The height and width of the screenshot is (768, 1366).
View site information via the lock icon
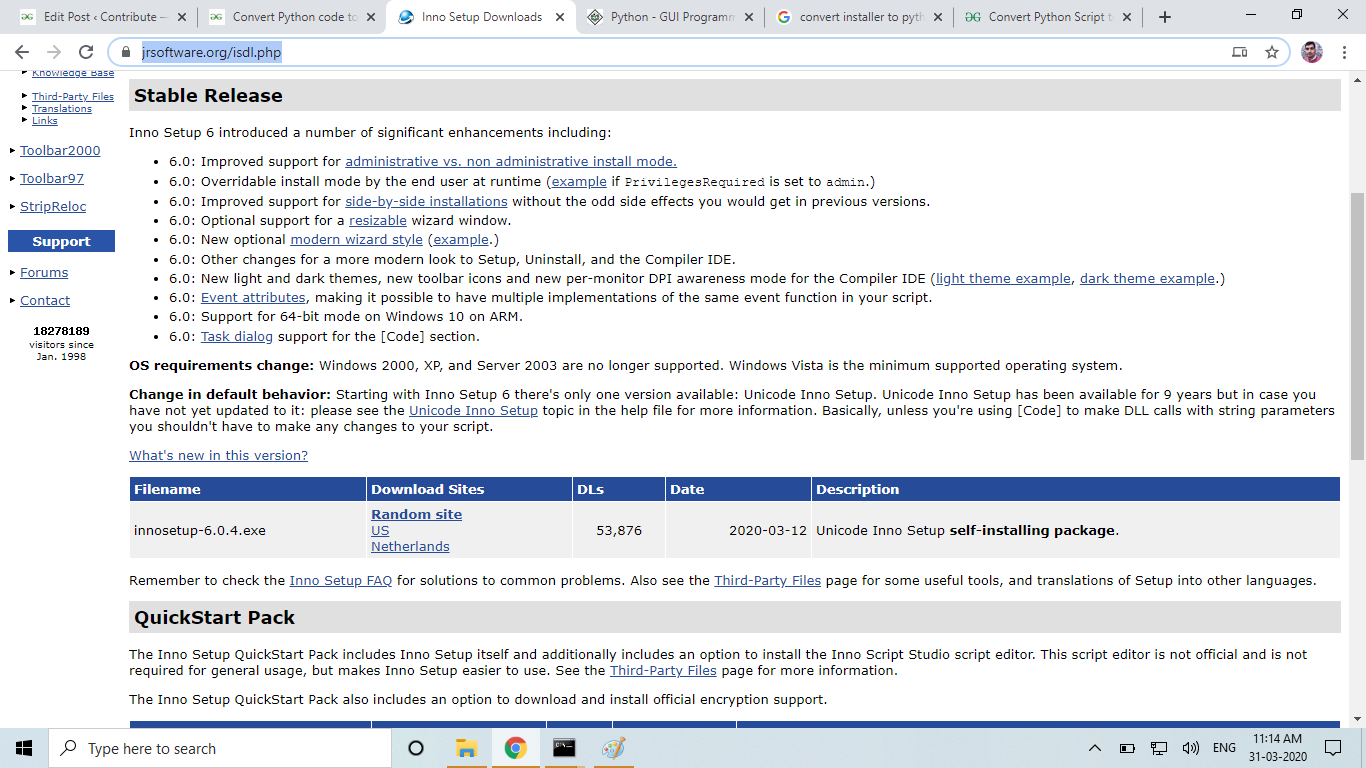125,52
